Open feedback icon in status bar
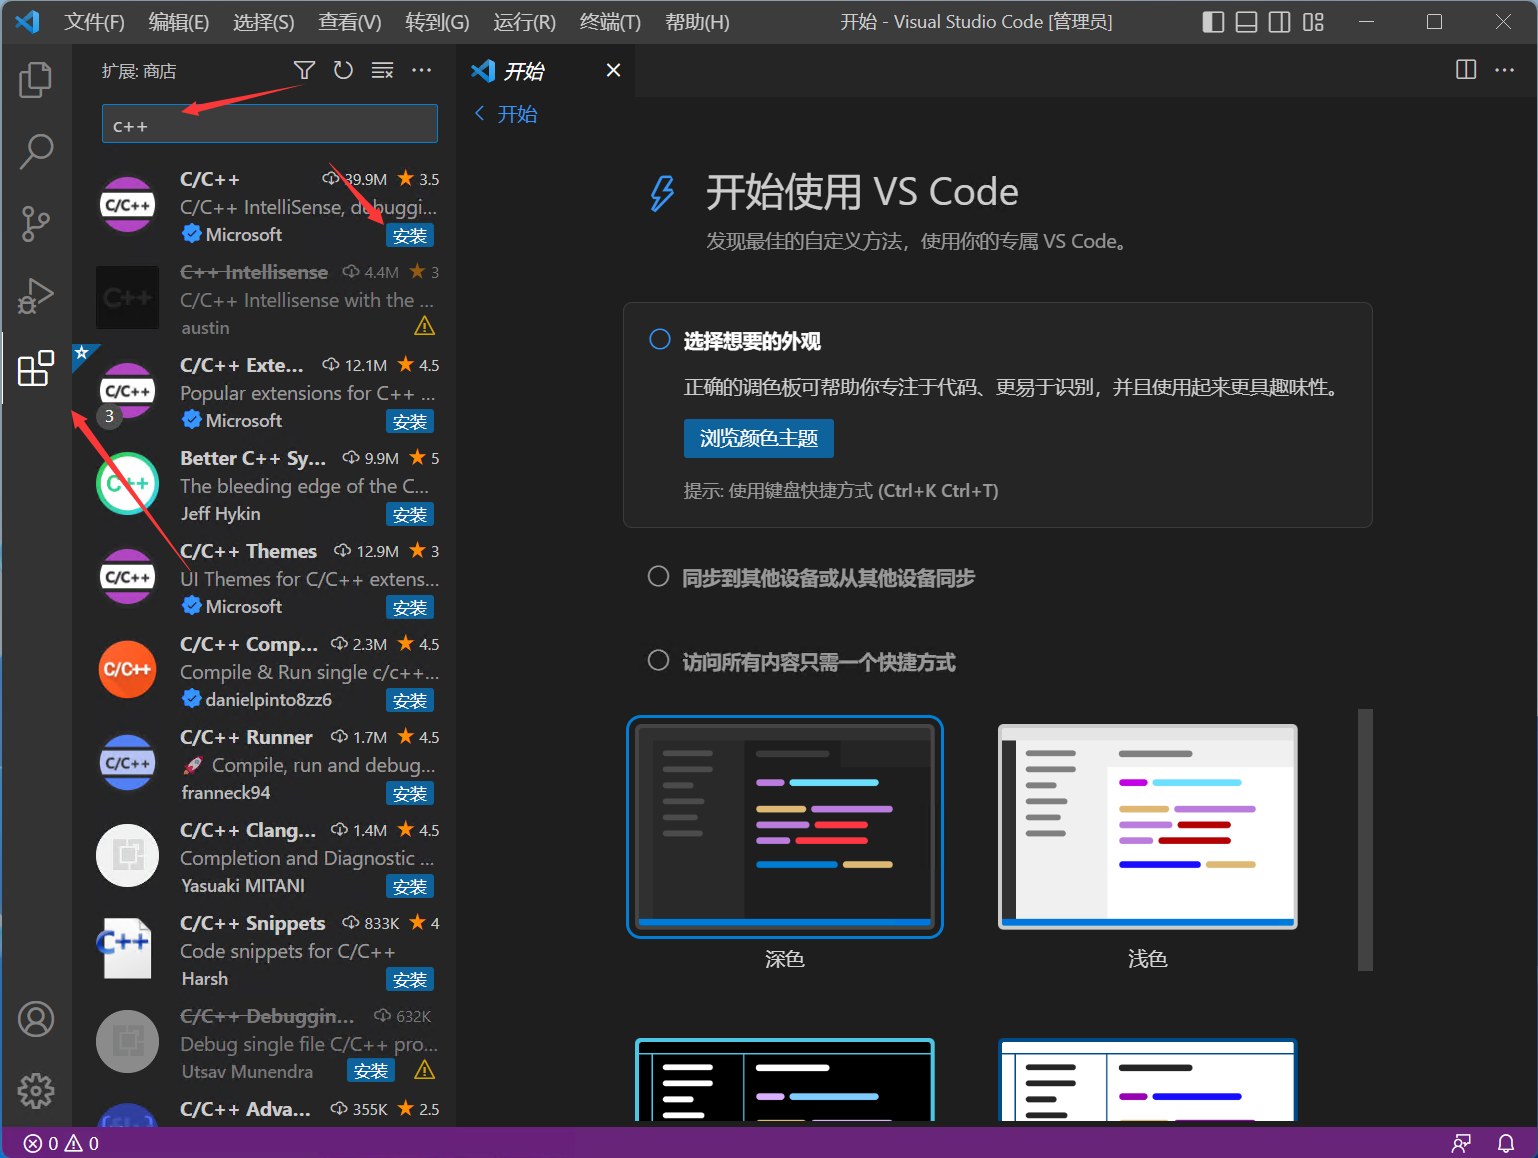Screen dimensions: 1538x1158 click(x=1461, y=1143)
